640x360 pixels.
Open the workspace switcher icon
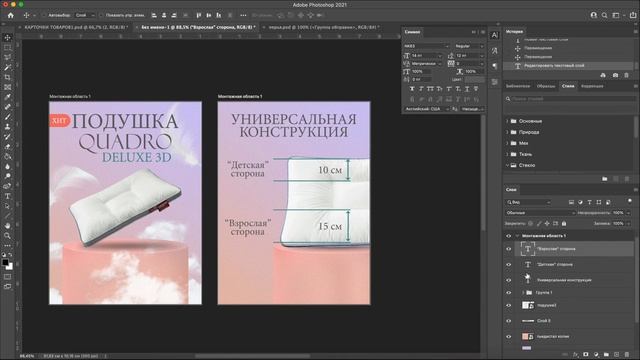click(x=616, y=15)
